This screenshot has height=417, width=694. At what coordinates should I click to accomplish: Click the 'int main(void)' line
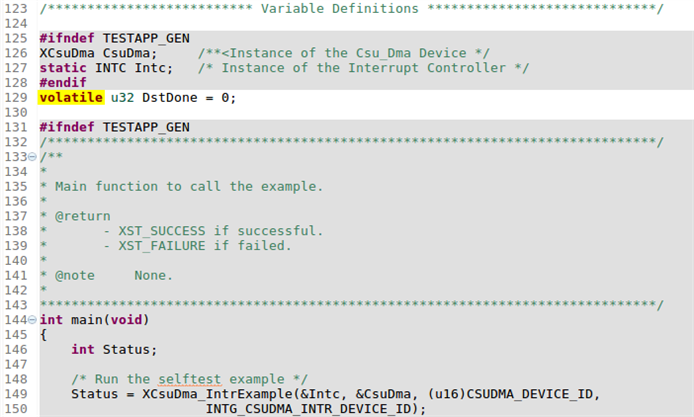(94, 320)
